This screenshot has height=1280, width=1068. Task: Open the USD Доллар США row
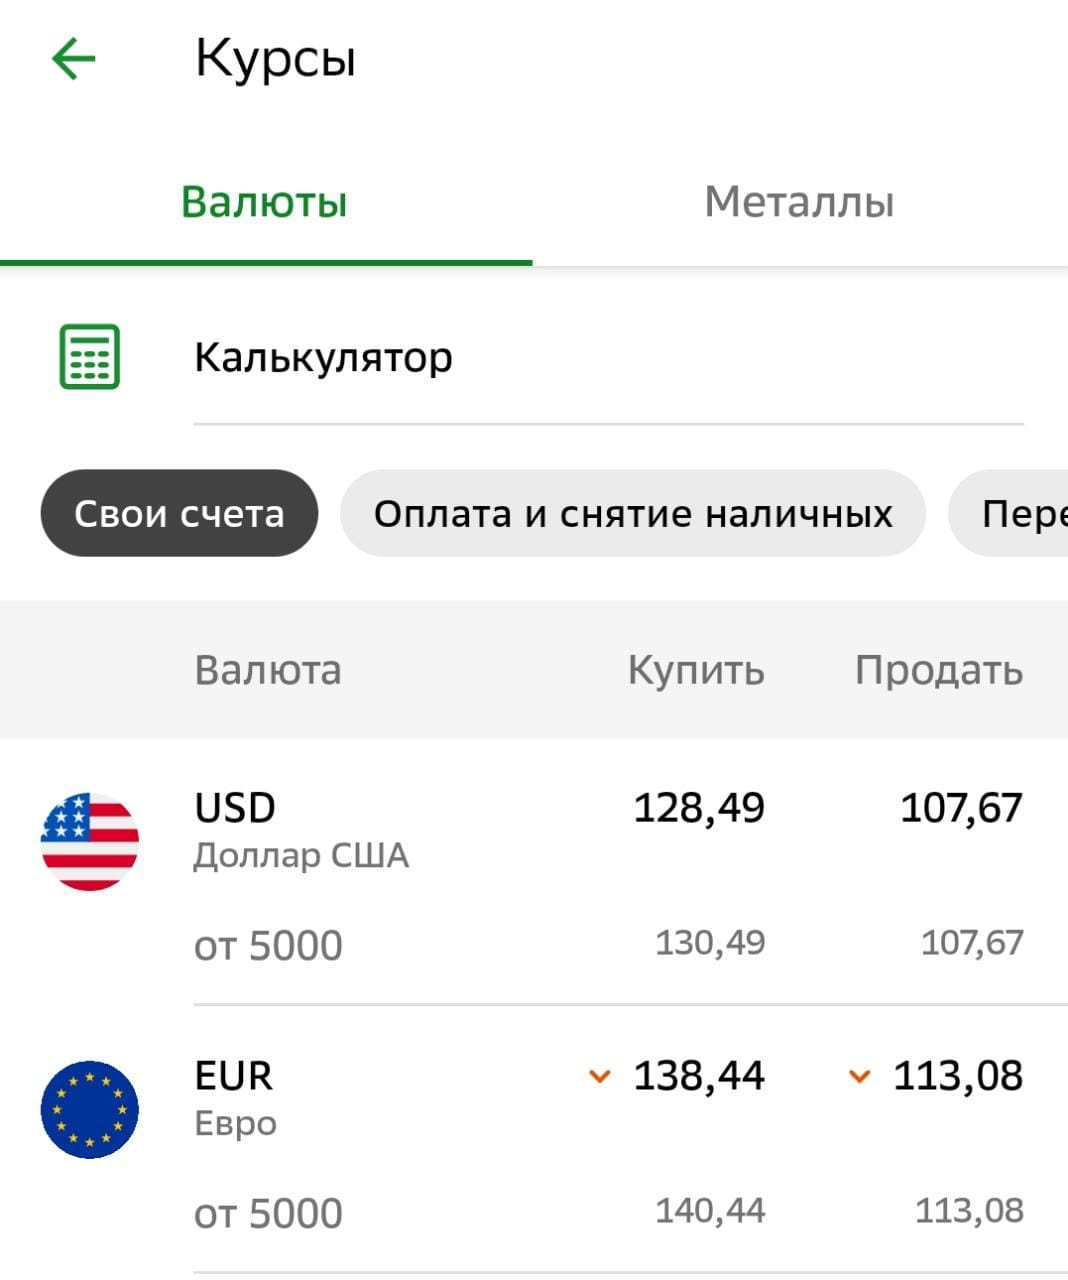click(x=301, y=830)
